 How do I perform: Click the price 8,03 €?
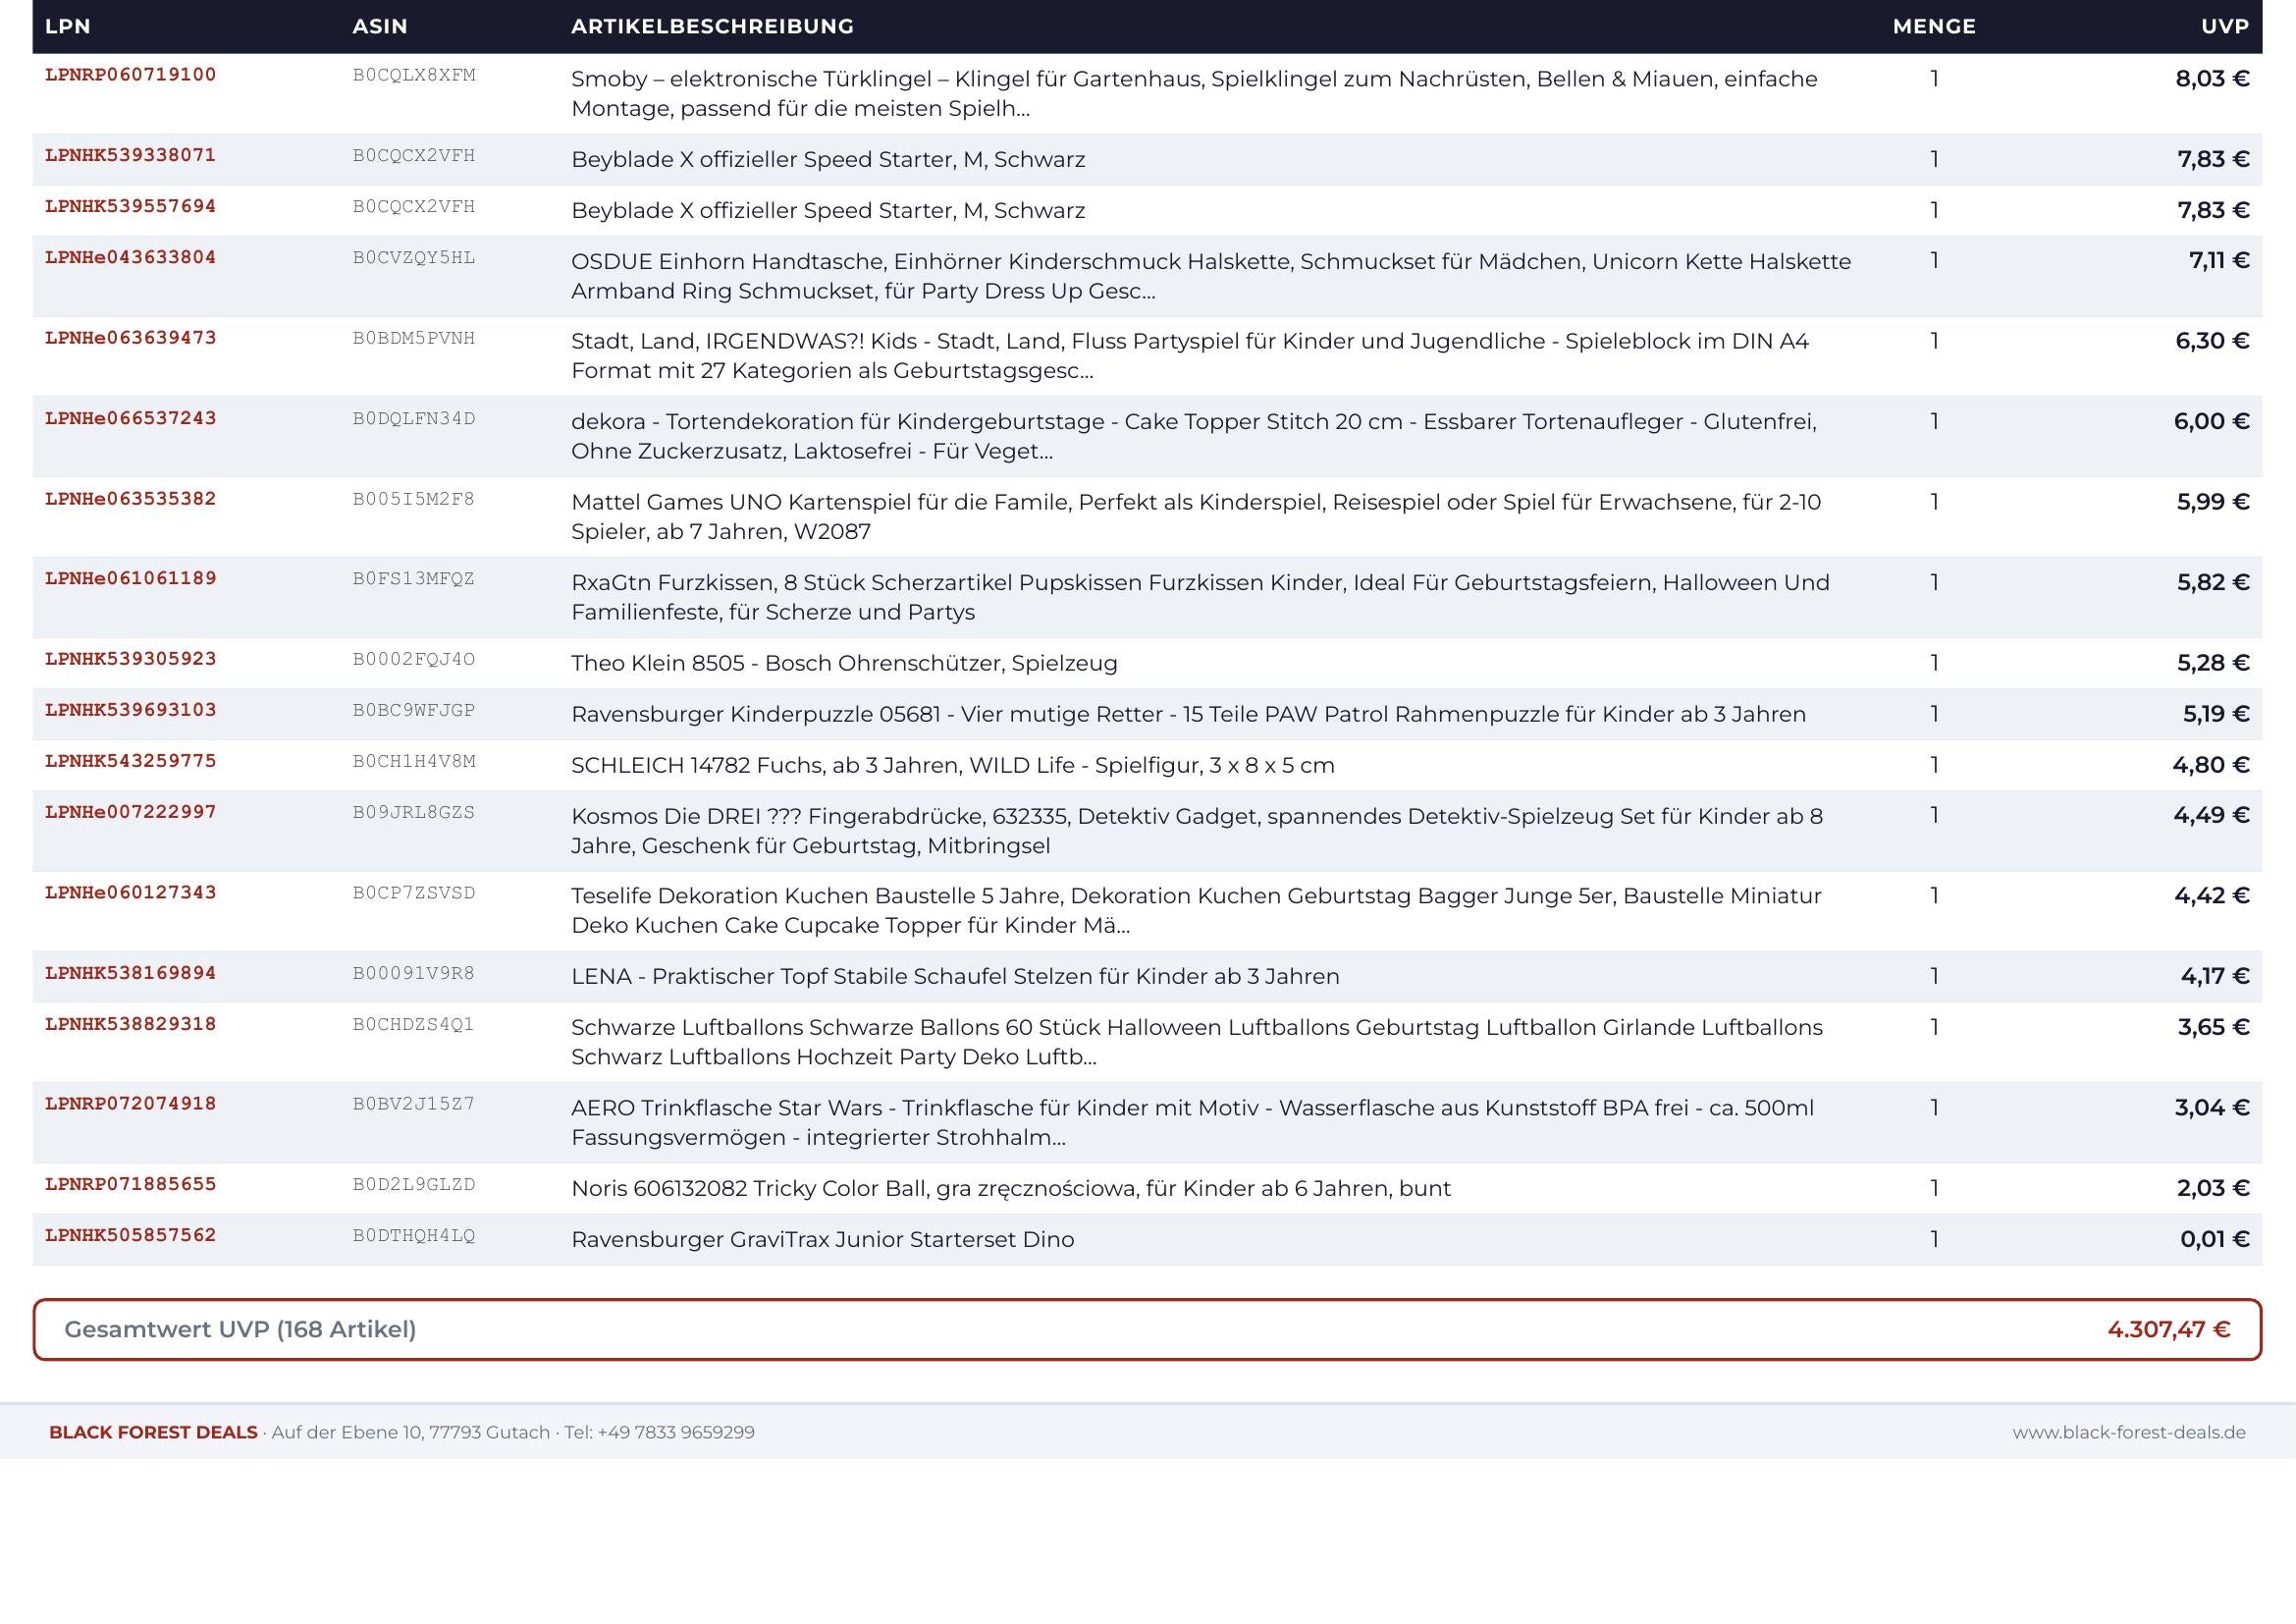tap(2212, 79)
